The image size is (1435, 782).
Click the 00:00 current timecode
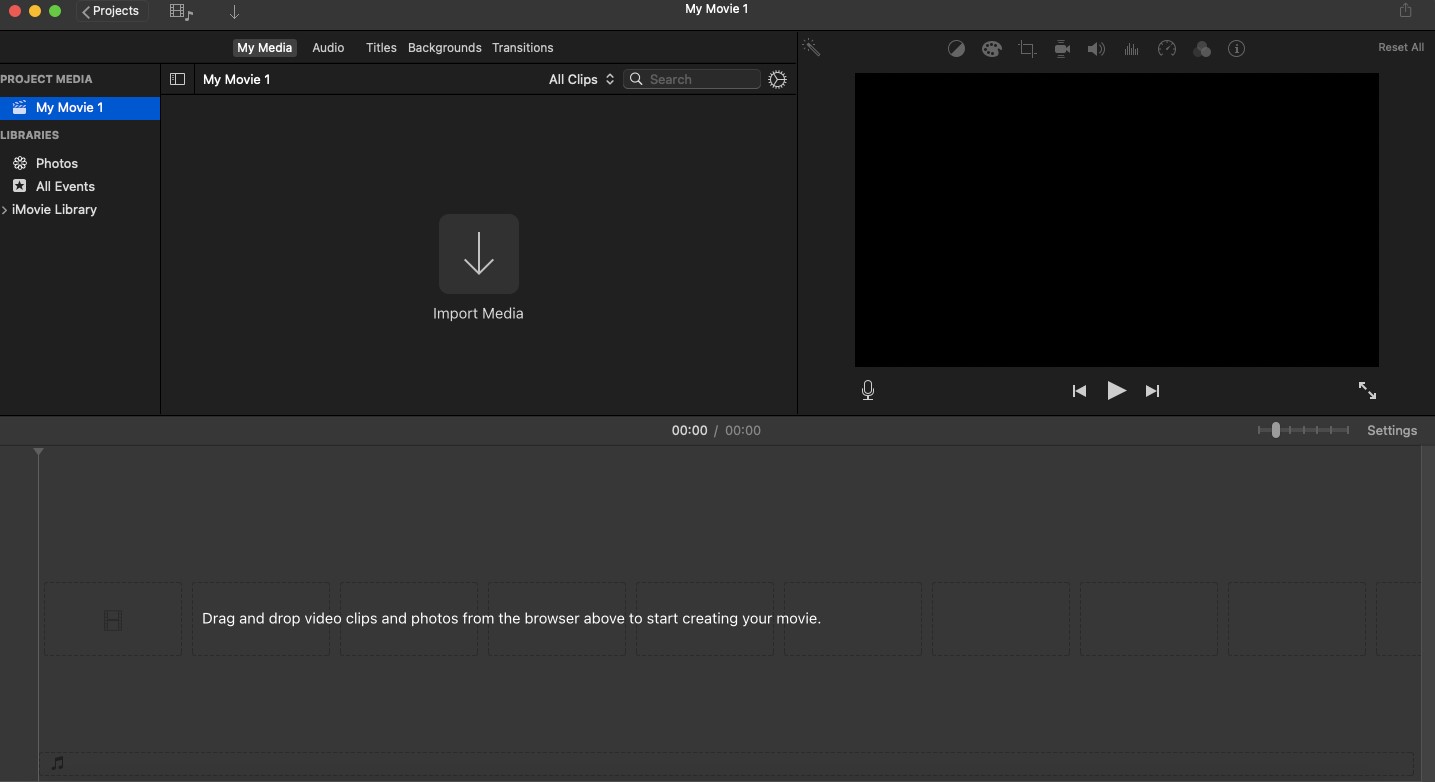(x=689, y=431)
